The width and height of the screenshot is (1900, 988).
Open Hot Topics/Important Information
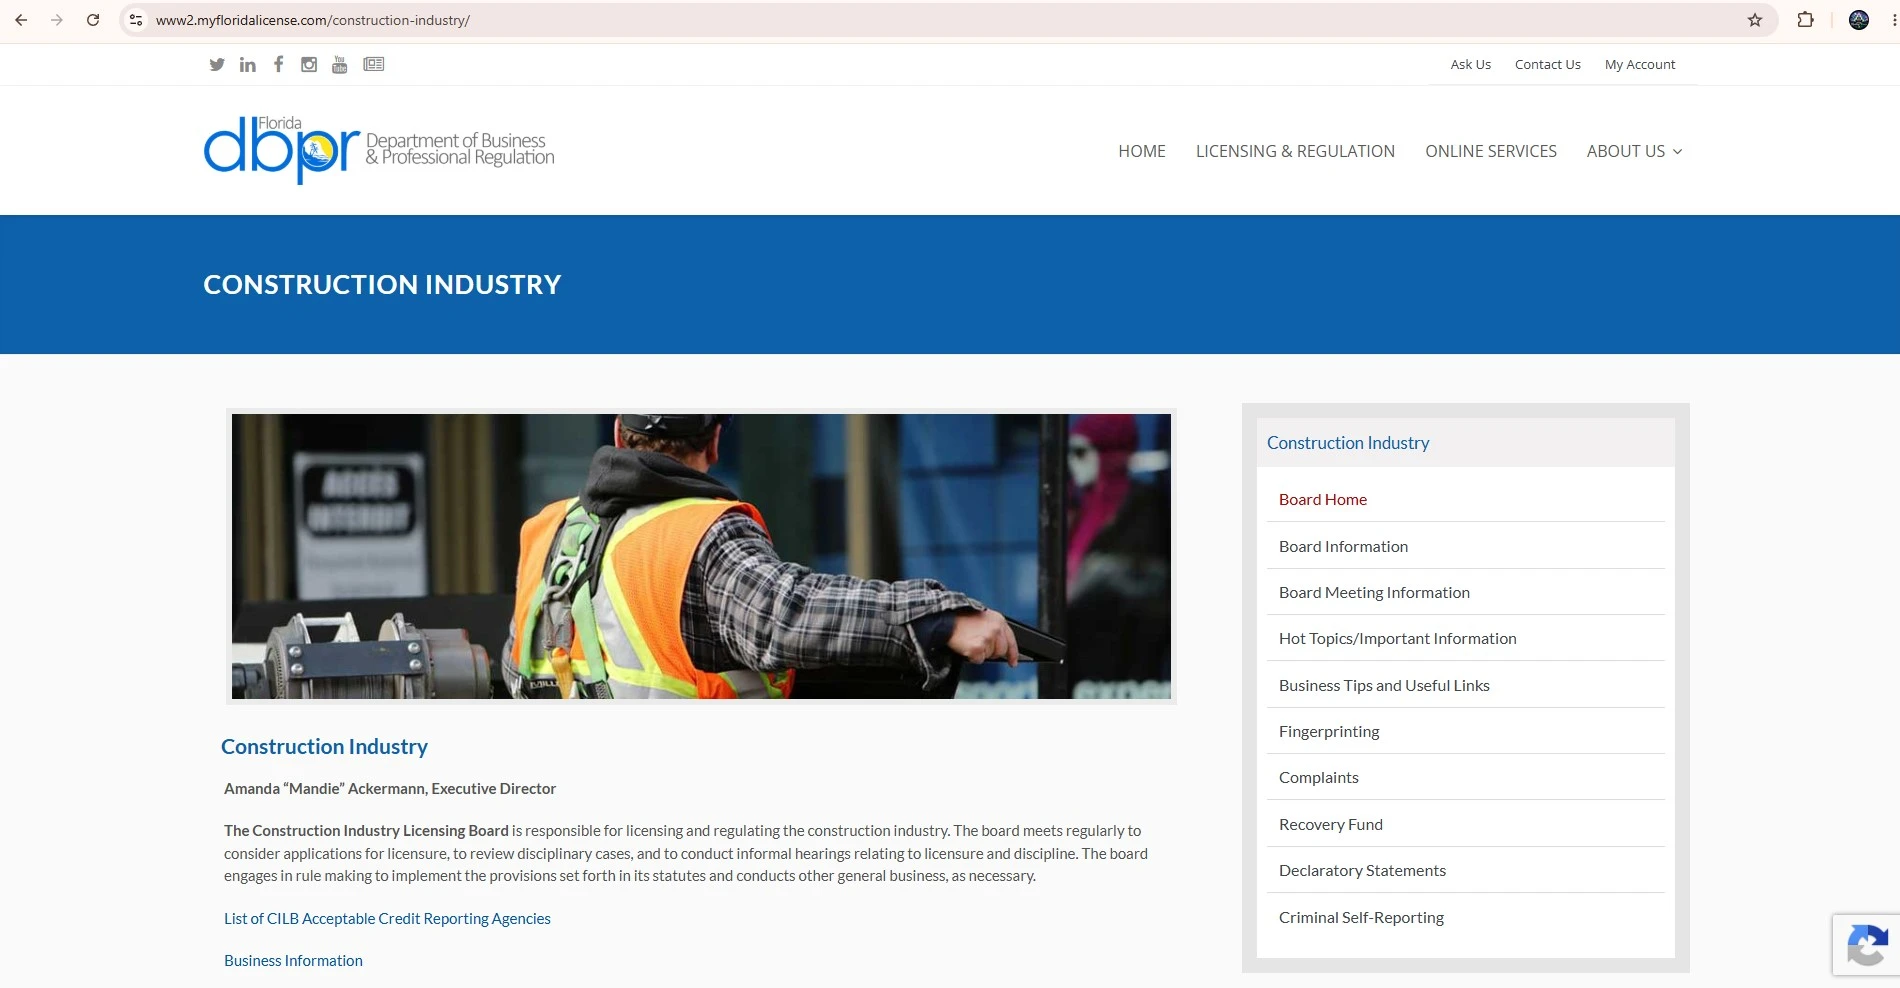click(1397, 638)
